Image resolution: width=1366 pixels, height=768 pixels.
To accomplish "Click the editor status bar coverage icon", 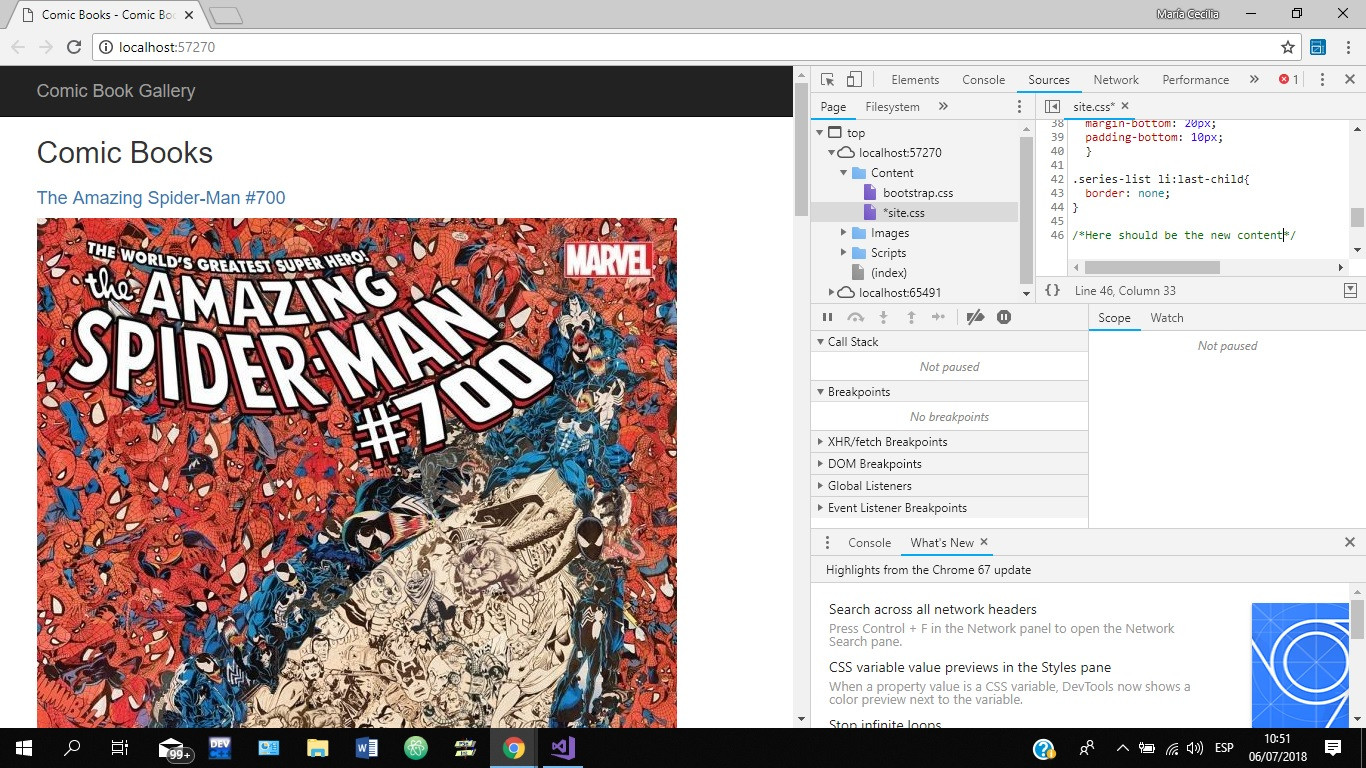I will click(x=1350, y=290).
